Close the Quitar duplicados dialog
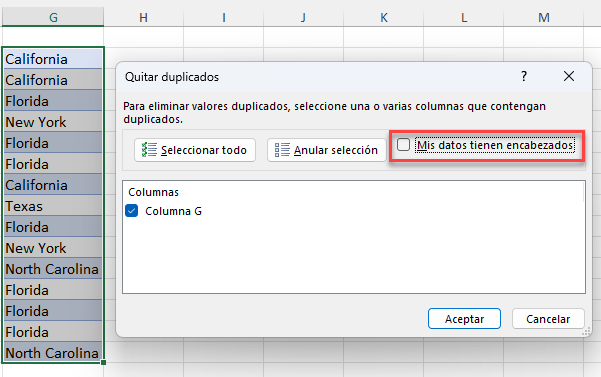The height and width of the screenshot is (377, 601). tap(569, 76)
